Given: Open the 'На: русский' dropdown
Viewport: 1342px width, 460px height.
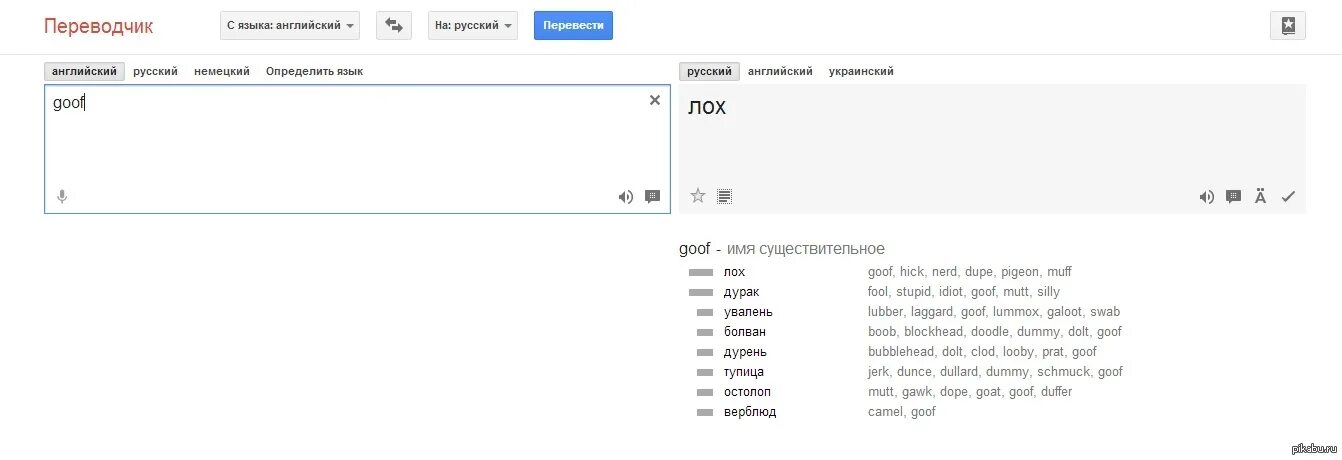Looking at the screenshot, I should coord(473,26).
